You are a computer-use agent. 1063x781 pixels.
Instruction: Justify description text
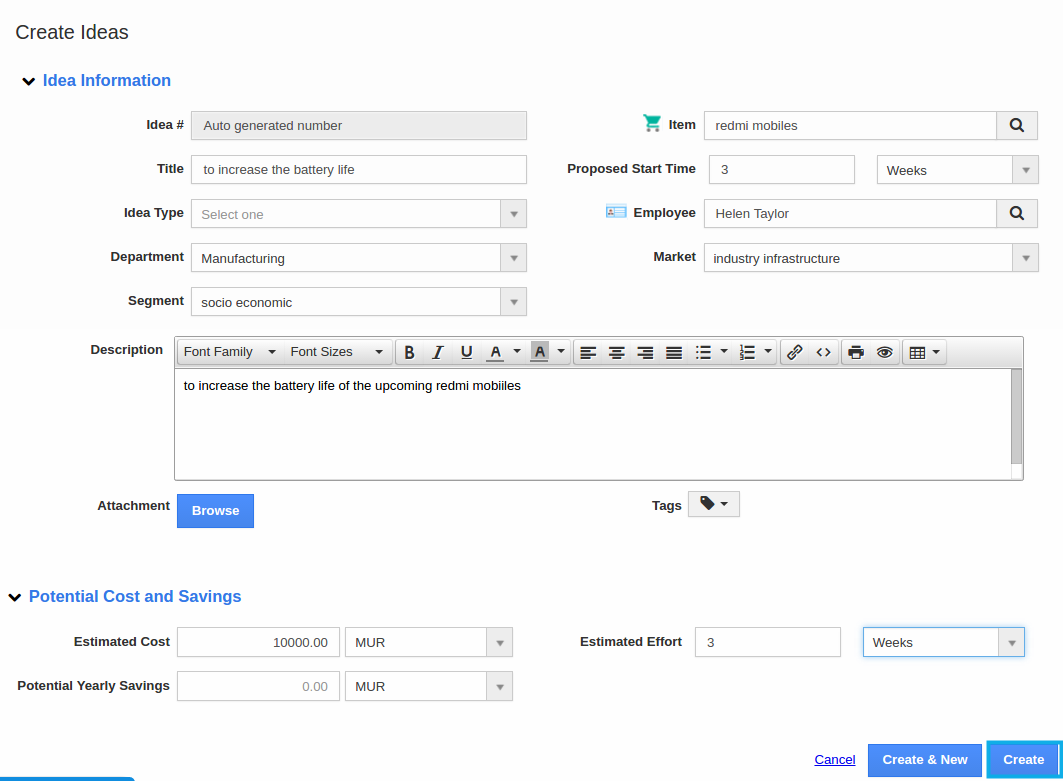(673, 353)
